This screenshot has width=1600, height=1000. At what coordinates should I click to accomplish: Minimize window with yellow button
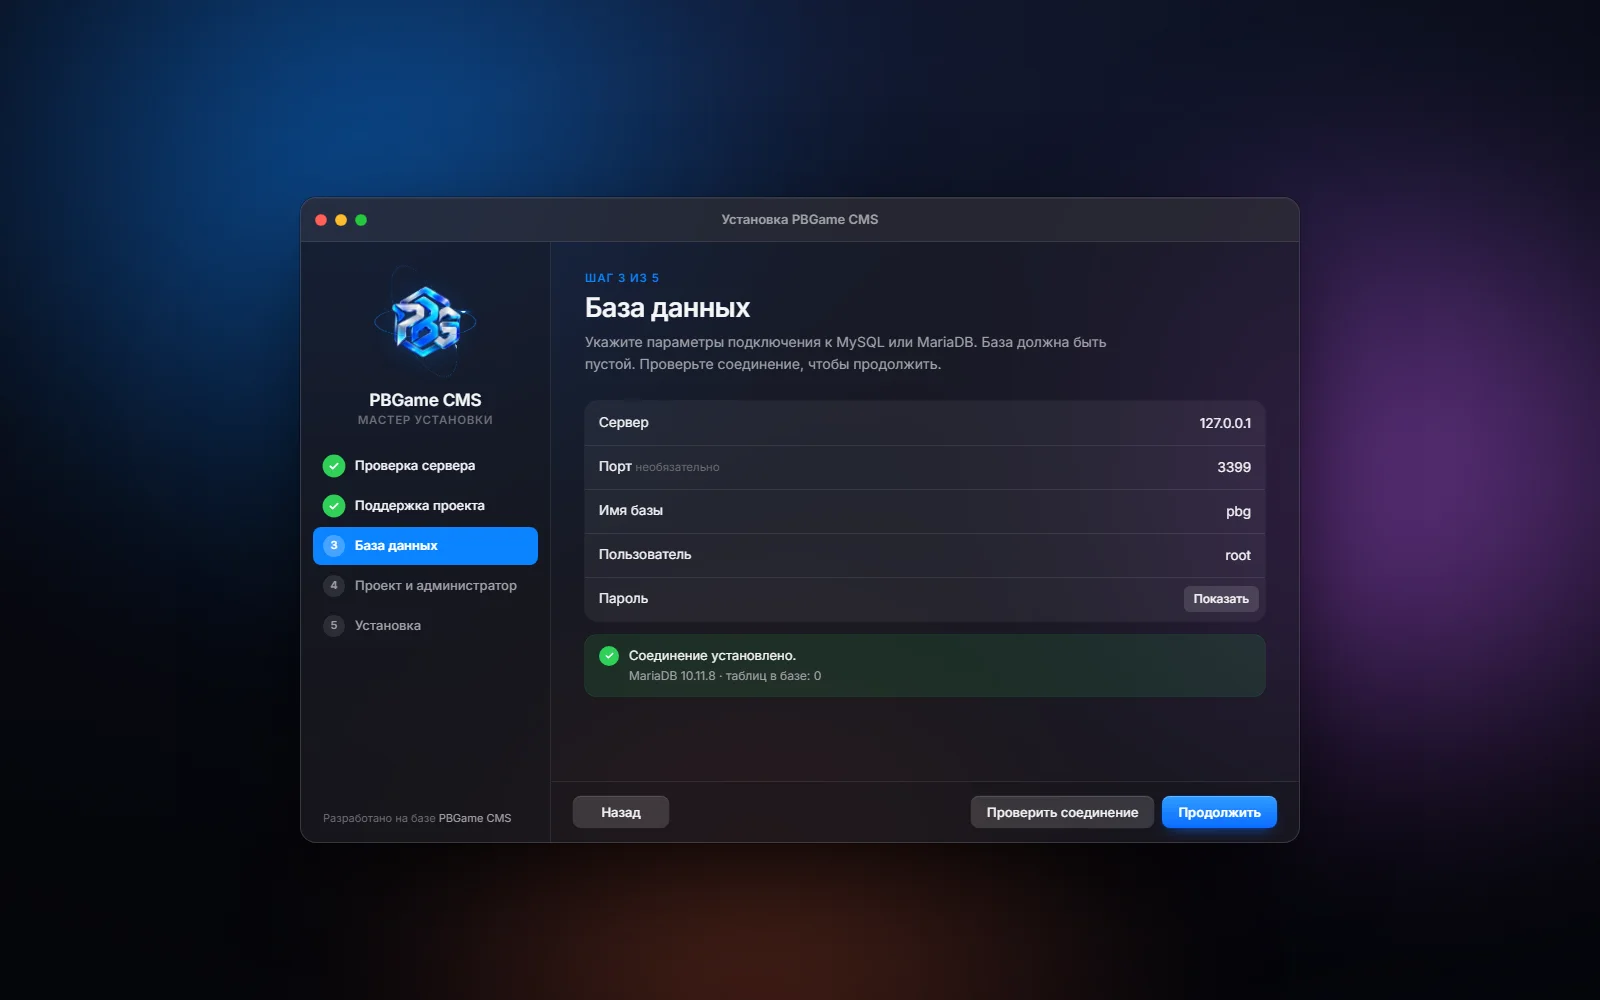[341, 220]
